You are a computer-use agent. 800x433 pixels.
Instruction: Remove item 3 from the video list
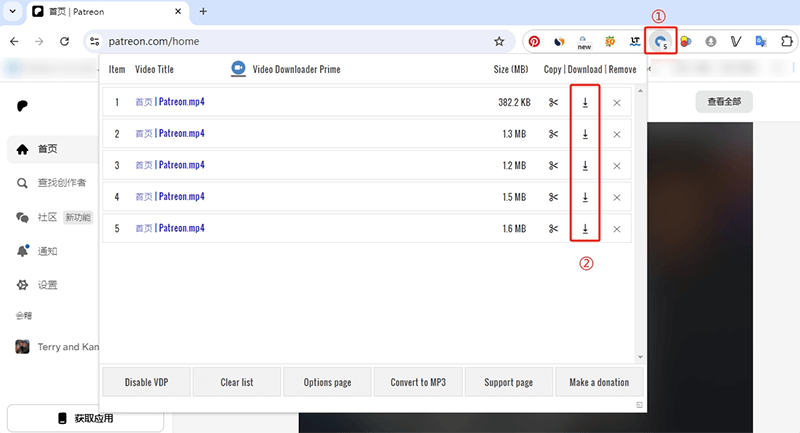point(617,166)
